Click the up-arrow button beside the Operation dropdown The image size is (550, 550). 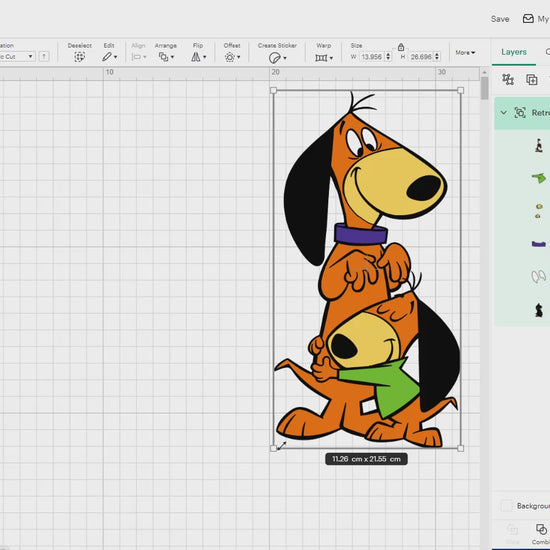click(44, 56)
